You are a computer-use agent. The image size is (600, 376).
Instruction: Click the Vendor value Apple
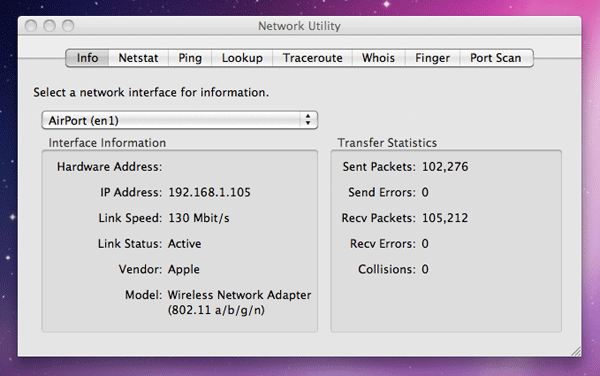click(x=184, y=270)
